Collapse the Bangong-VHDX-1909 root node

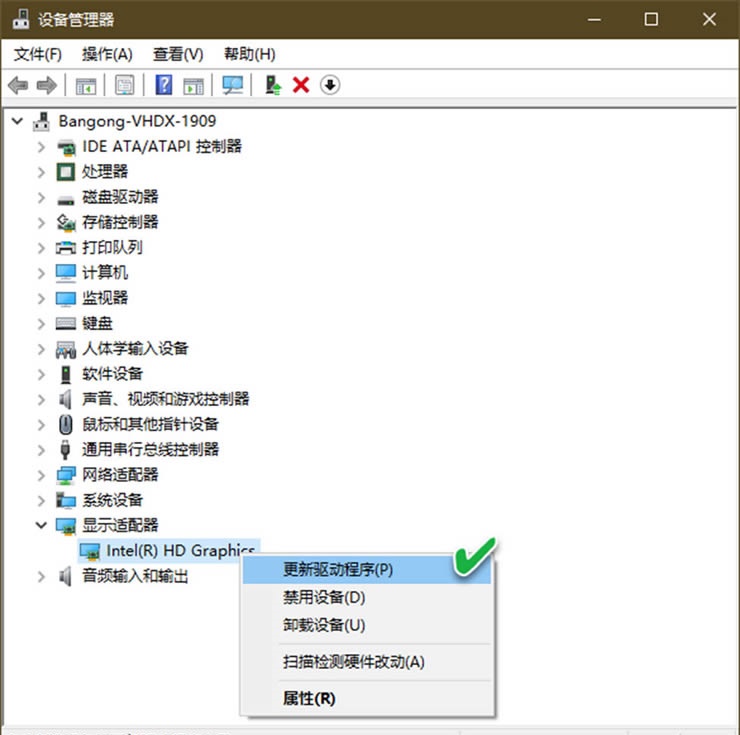[17, 121]
